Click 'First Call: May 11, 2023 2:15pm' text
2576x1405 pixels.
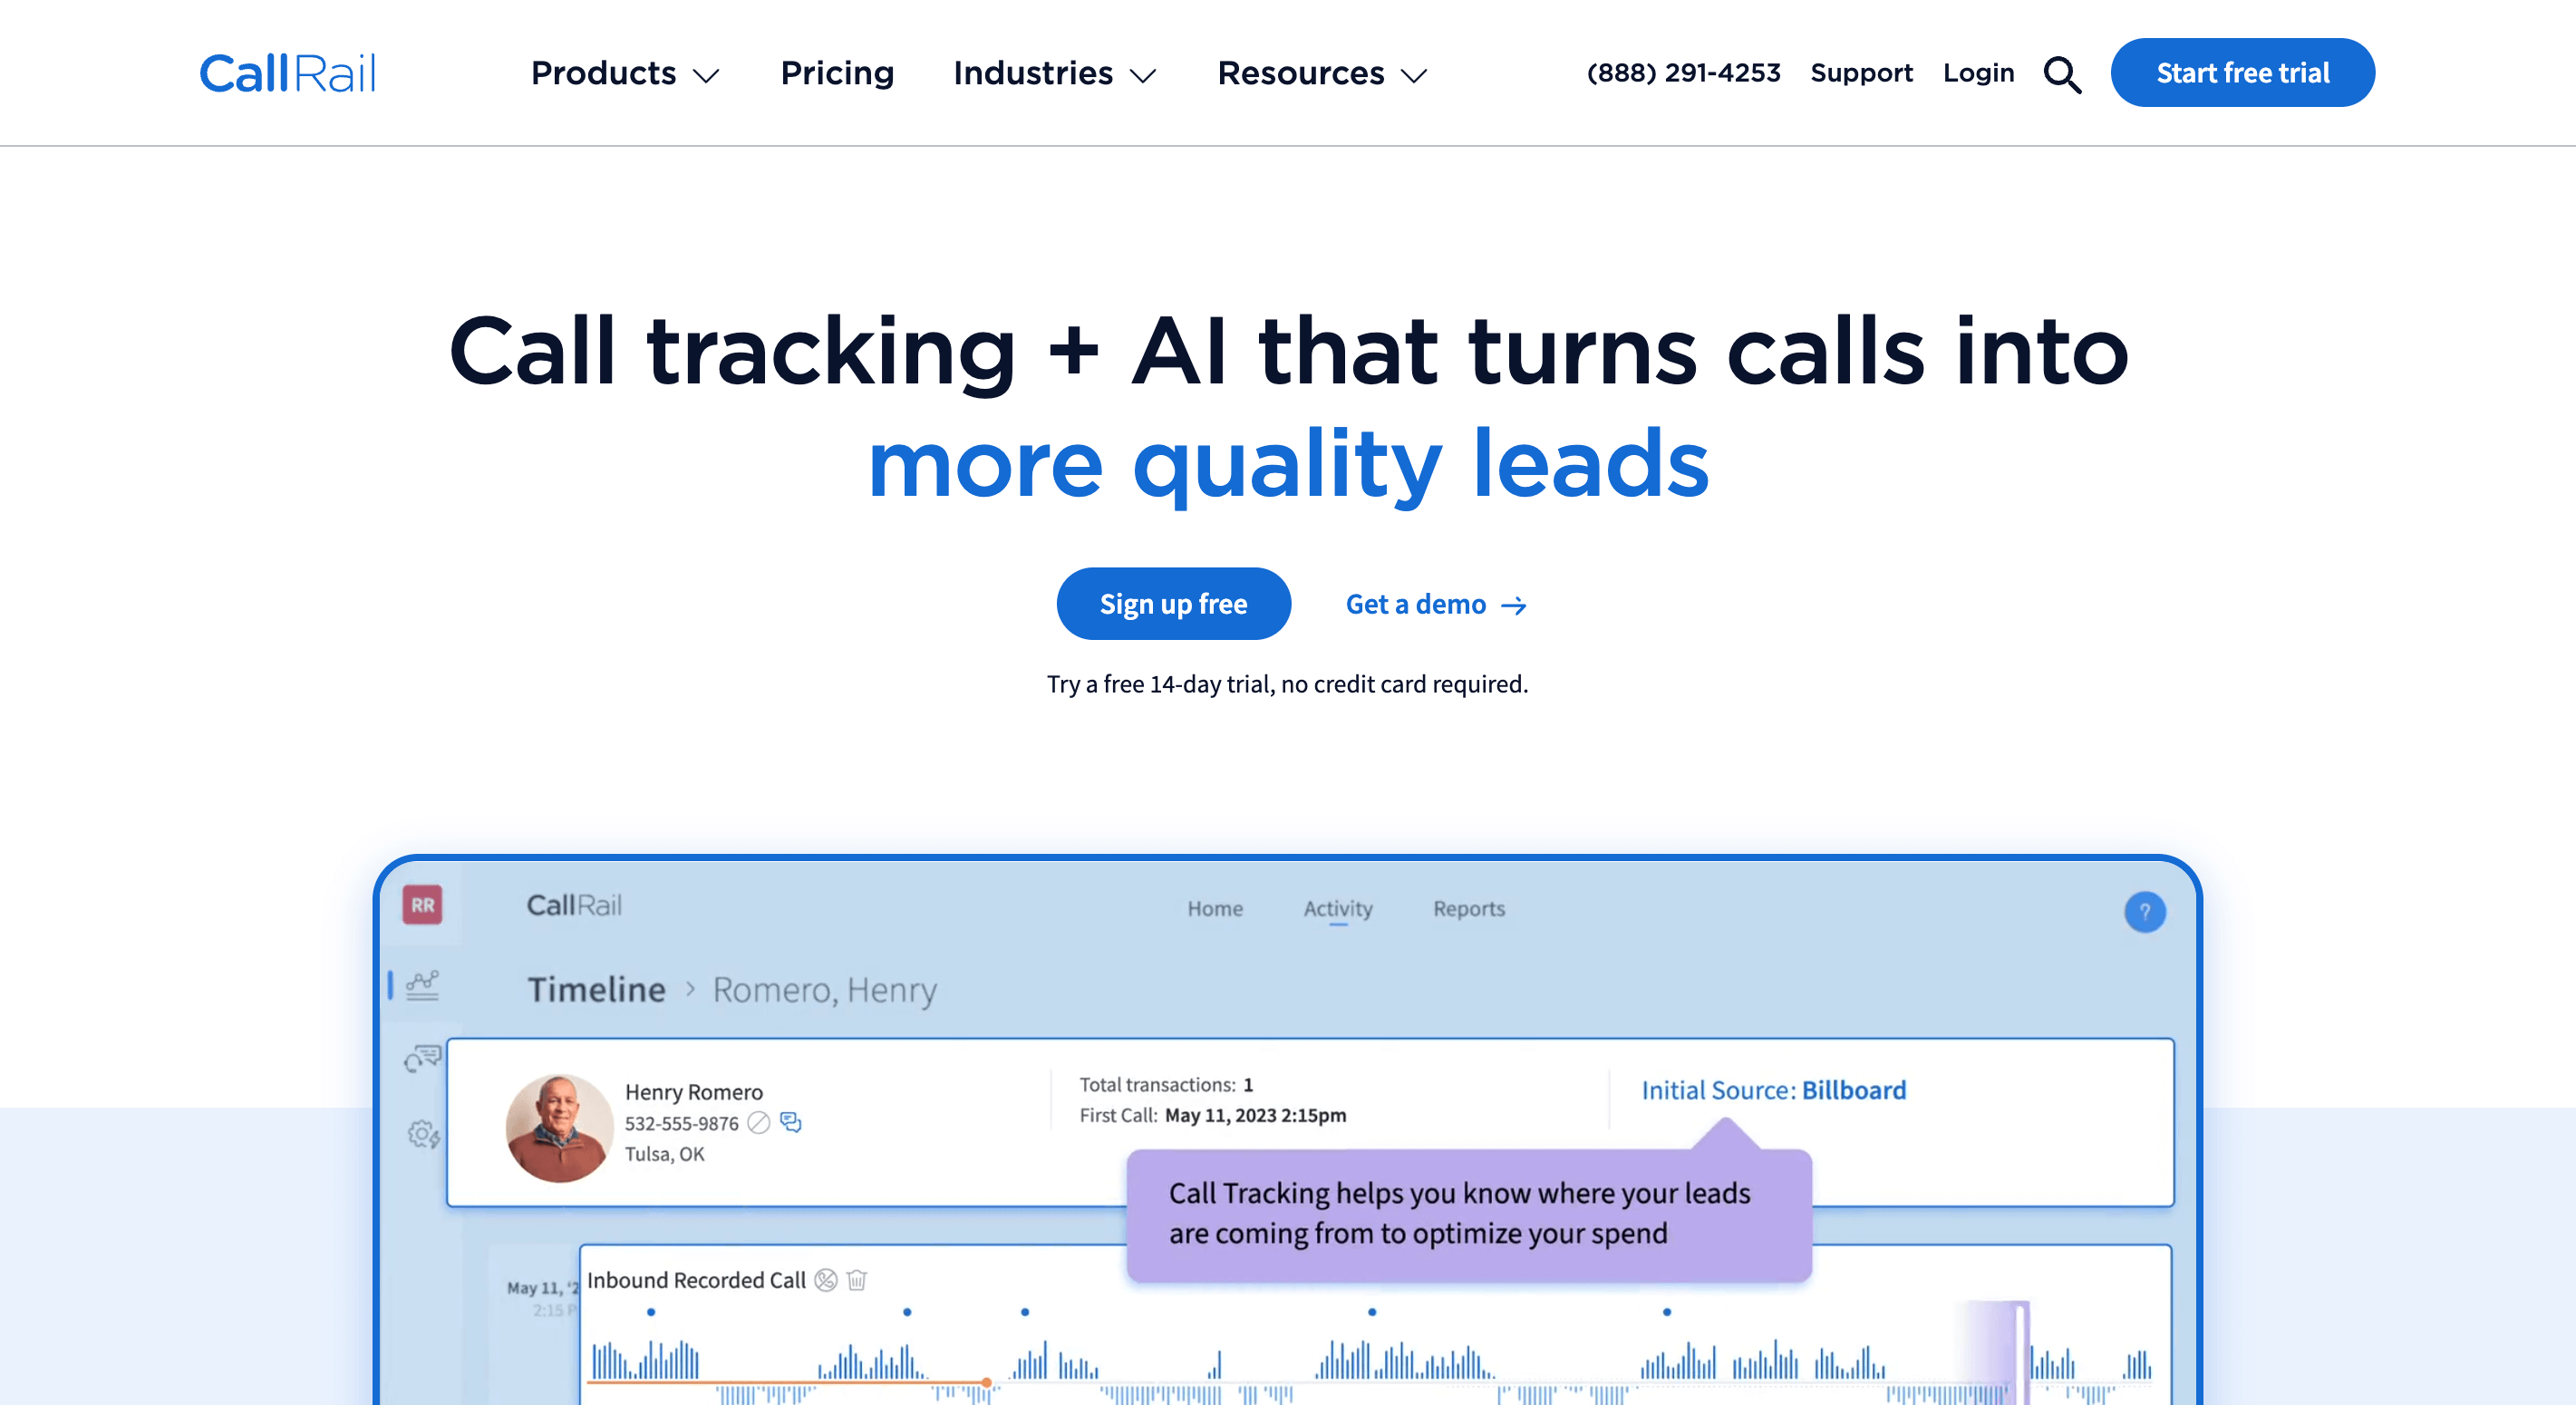point(1212,1115)
